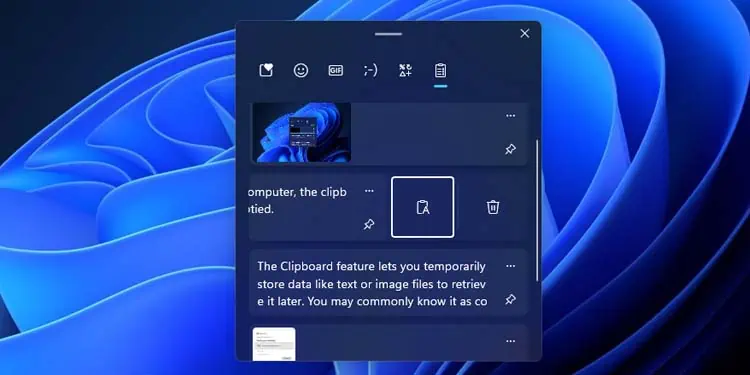
Task: Open the GIF tab
Action: click(336, 70)
